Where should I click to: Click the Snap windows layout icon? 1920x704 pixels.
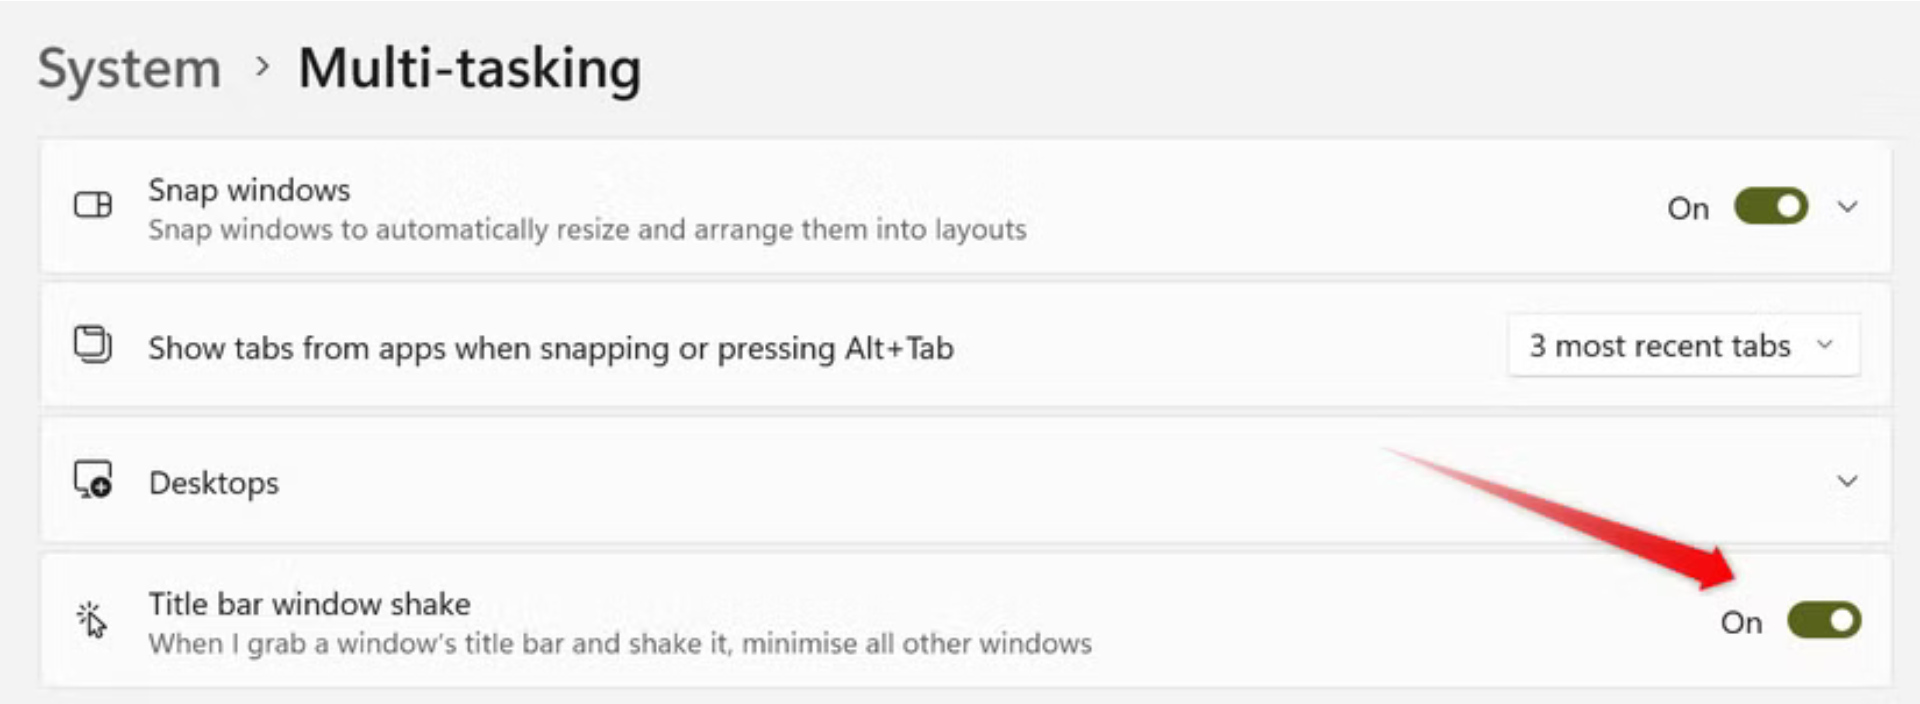(93, 205)
